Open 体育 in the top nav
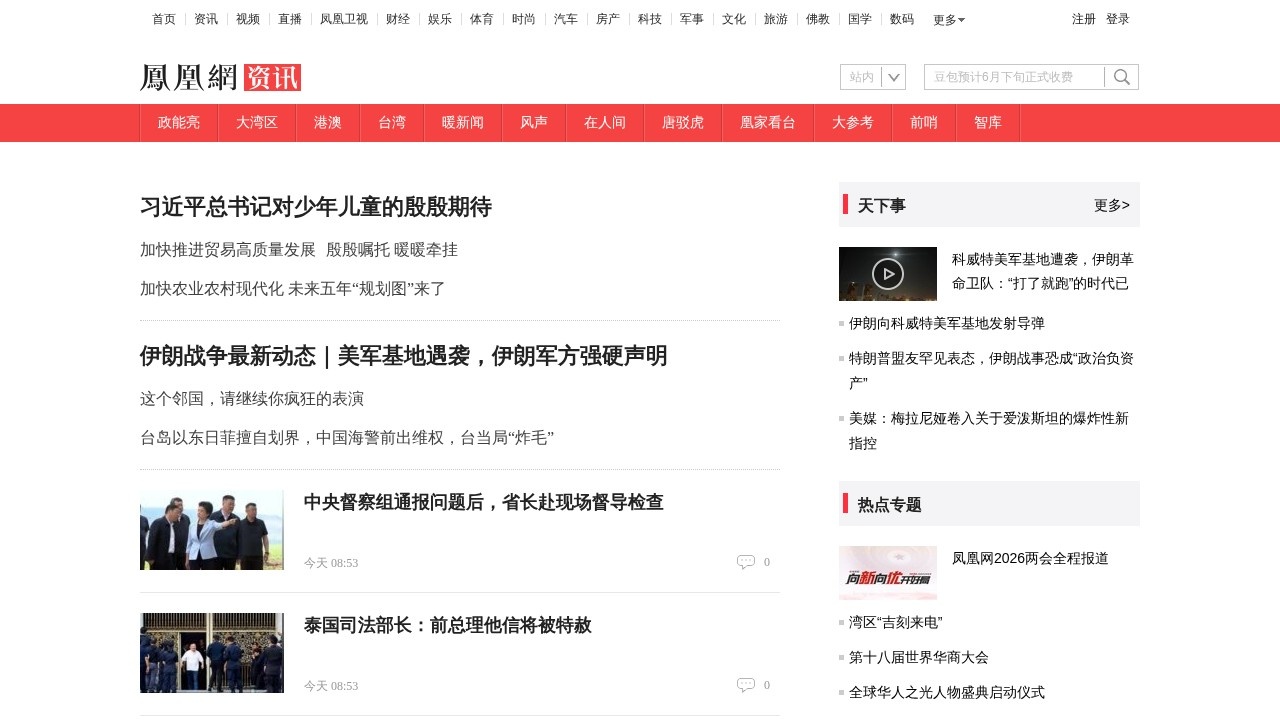 point(482,19)
